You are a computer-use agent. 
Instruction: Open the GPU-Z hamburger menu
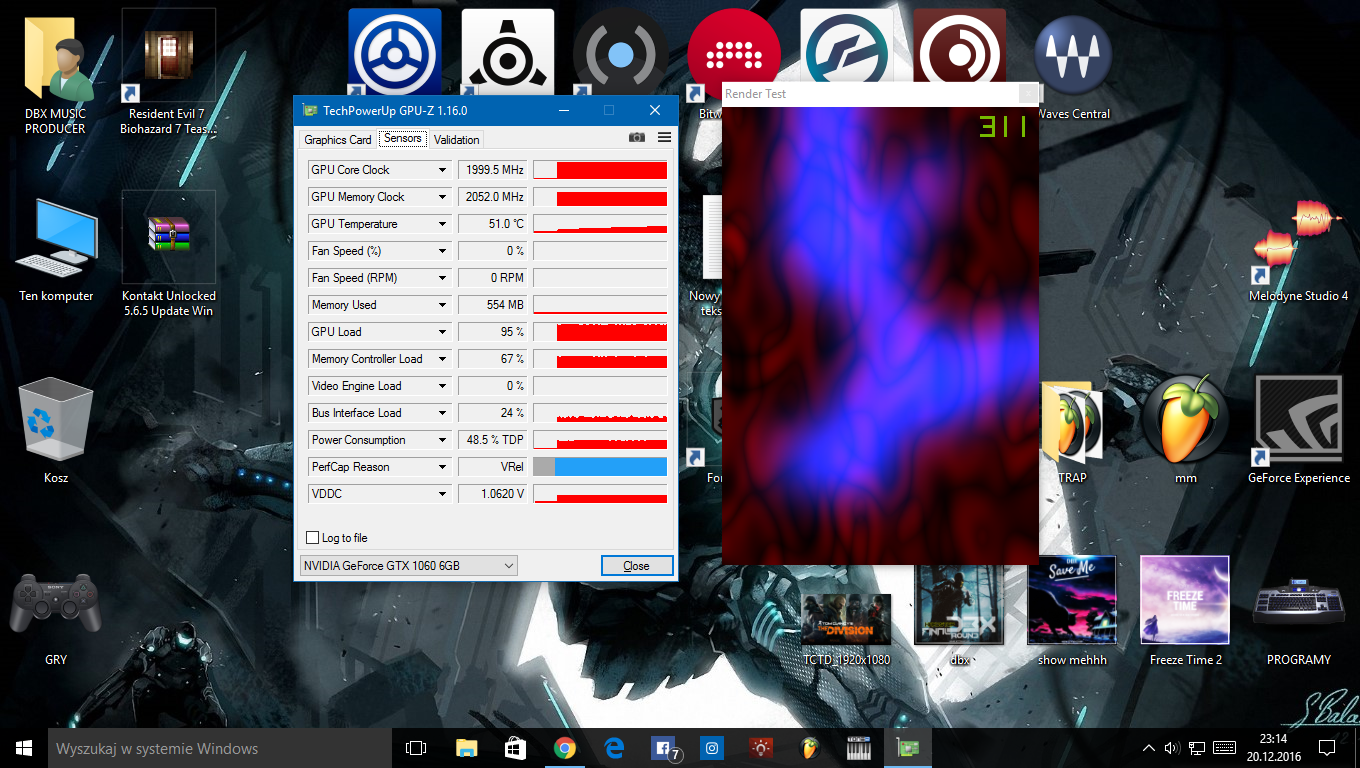[x=665, y=138]
